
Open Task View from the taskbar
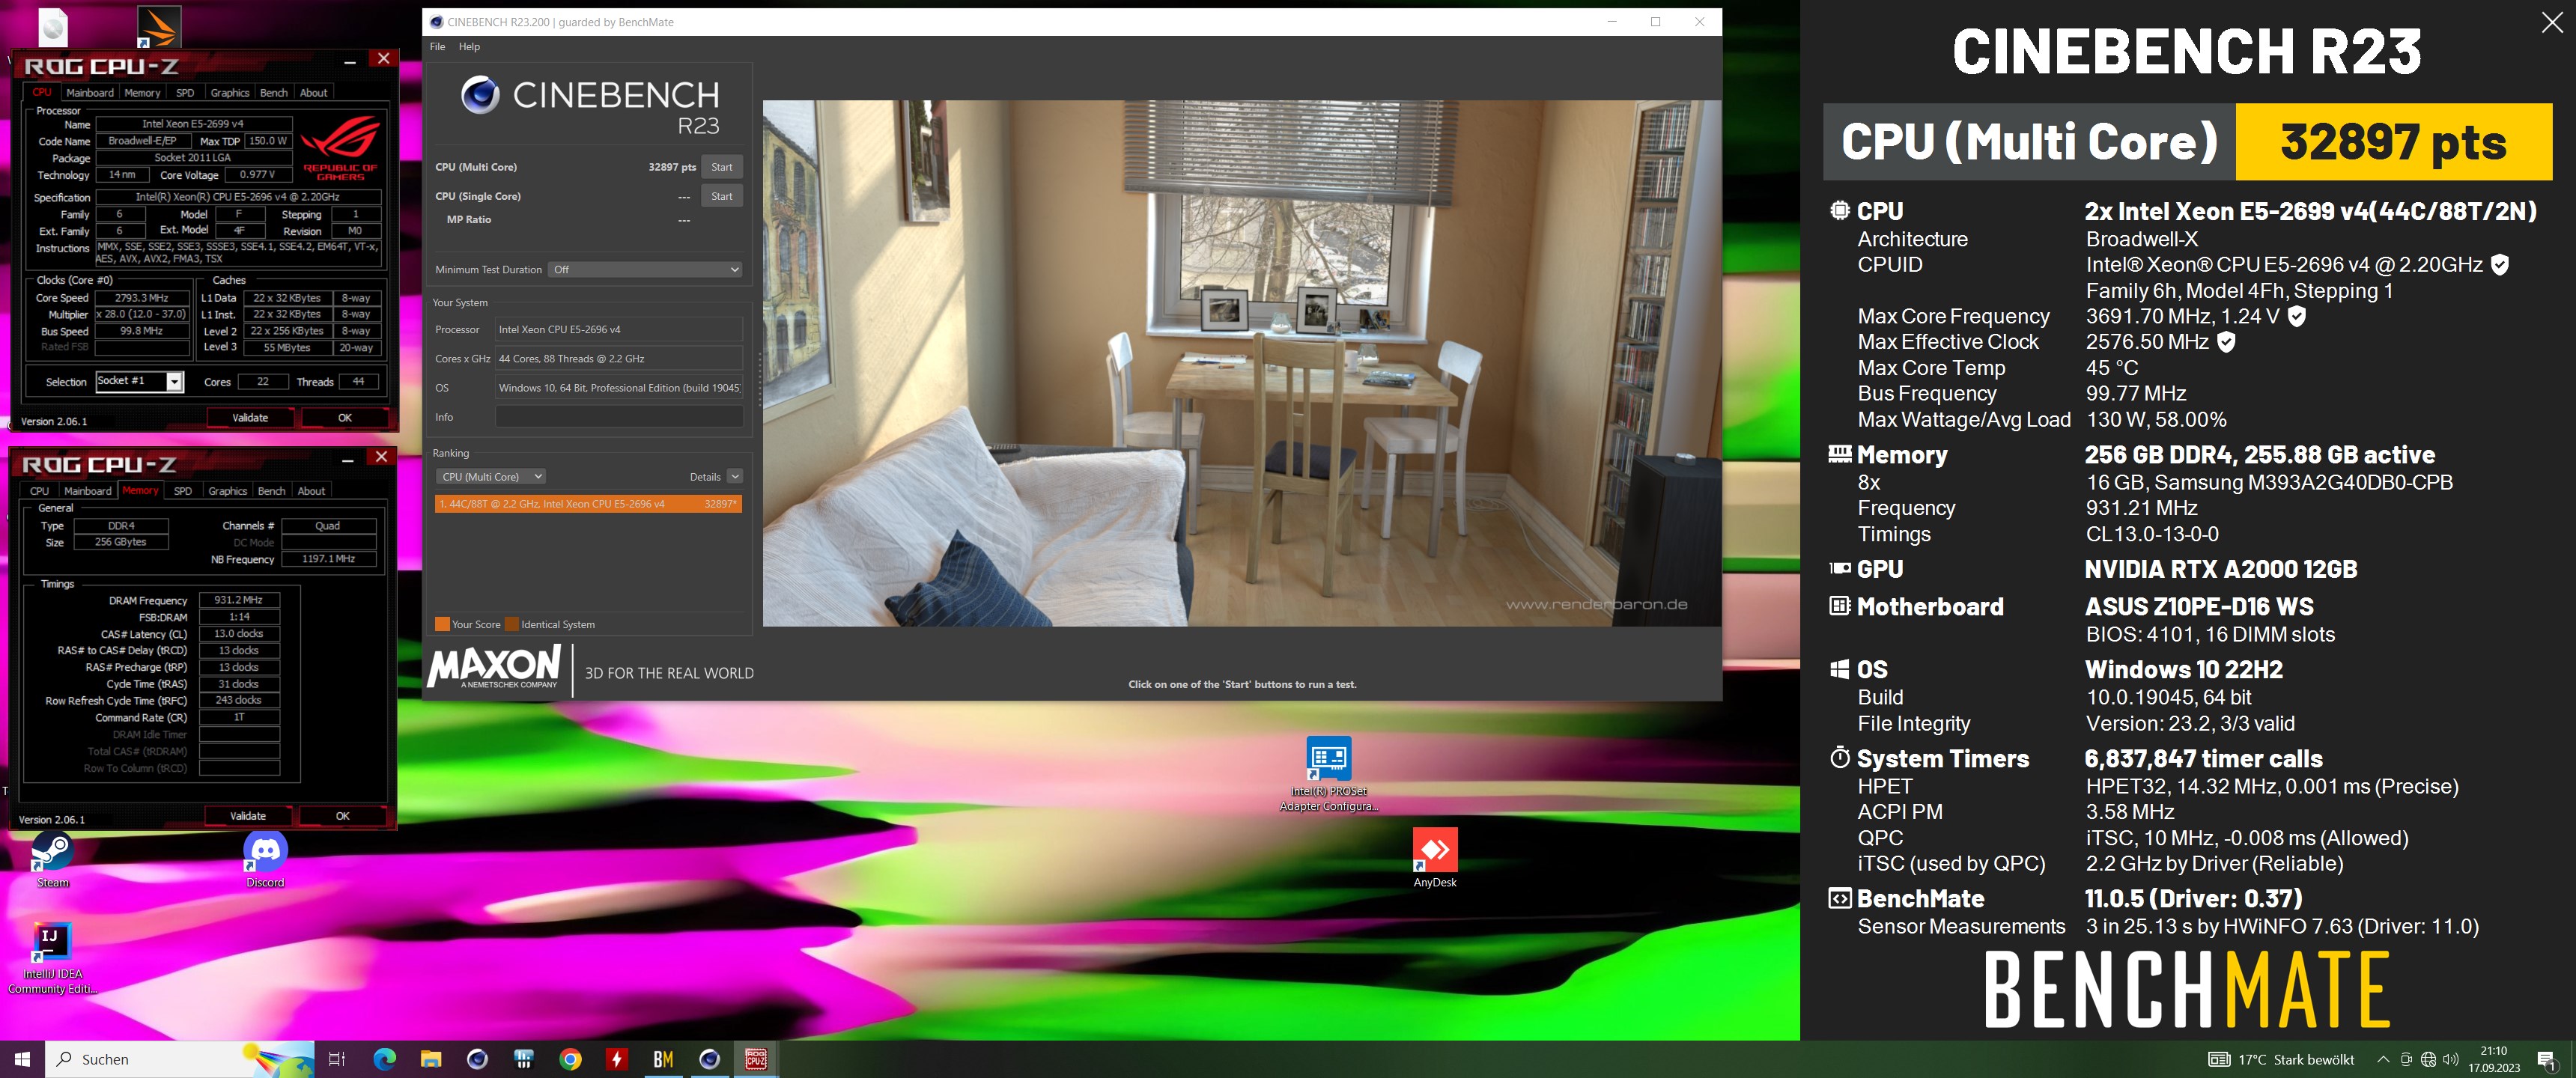coord(337,1059)
